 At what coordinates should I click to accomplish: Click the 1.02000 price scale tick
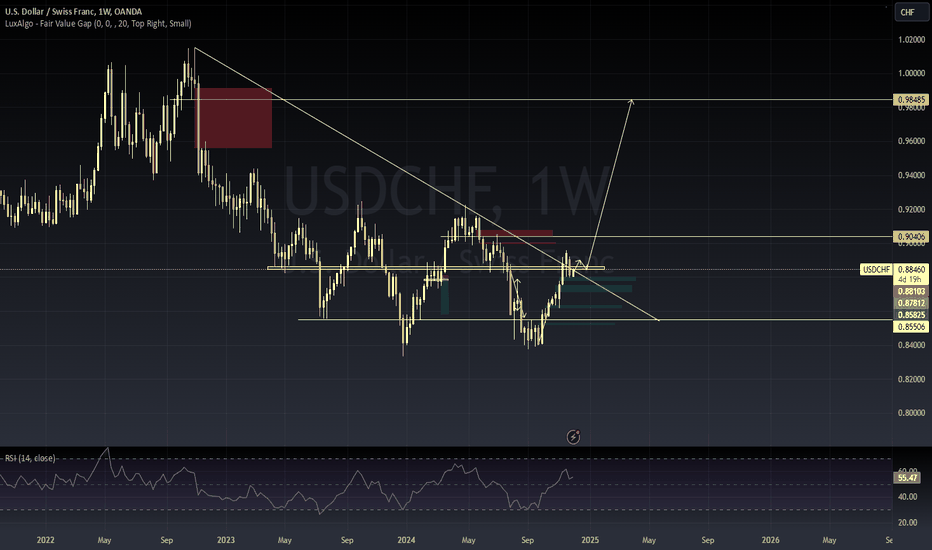(912, 39)
